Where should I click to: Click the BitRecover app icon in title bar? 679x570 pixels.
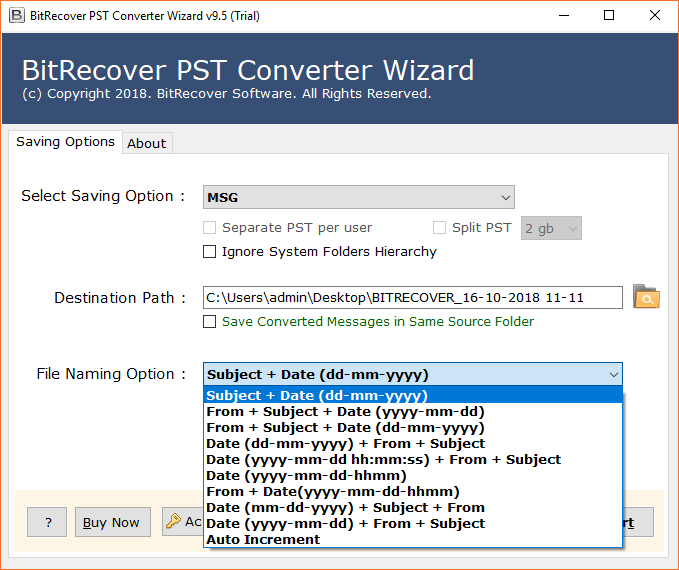coord(17,16)
